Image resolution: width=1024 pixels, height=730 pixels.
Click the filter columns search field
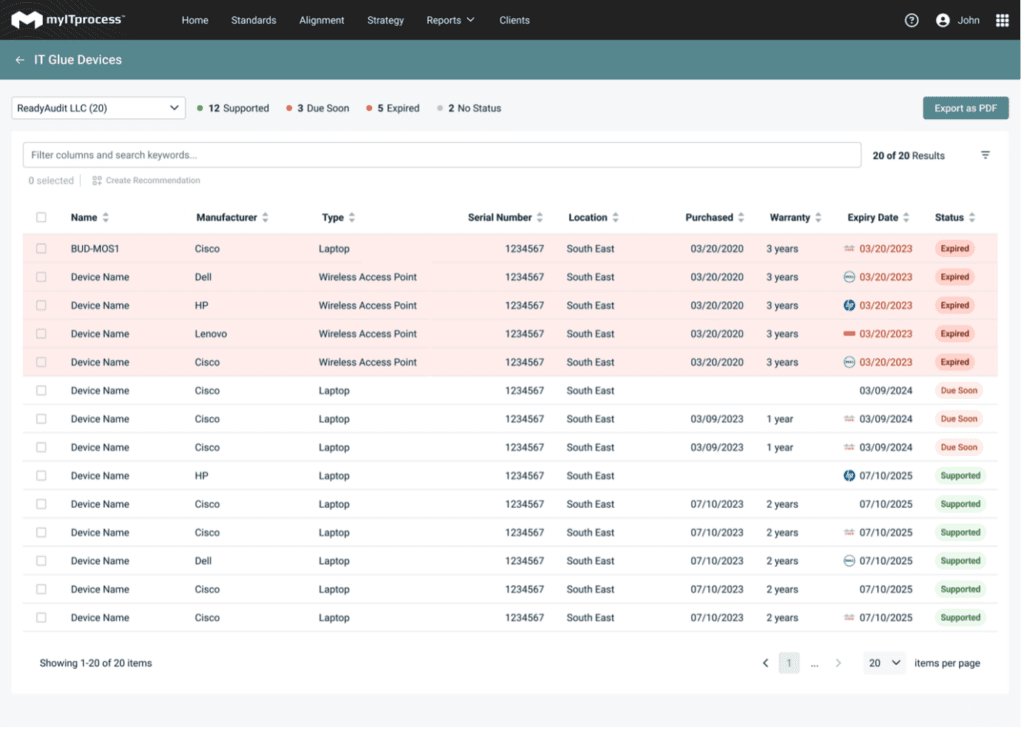click(441, 155)
